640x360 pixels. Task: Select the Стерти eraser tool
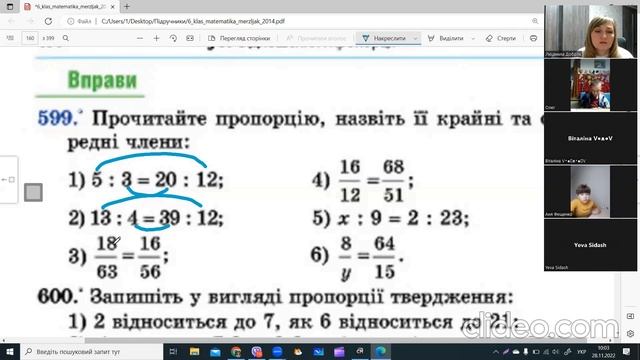coord(501,38)
